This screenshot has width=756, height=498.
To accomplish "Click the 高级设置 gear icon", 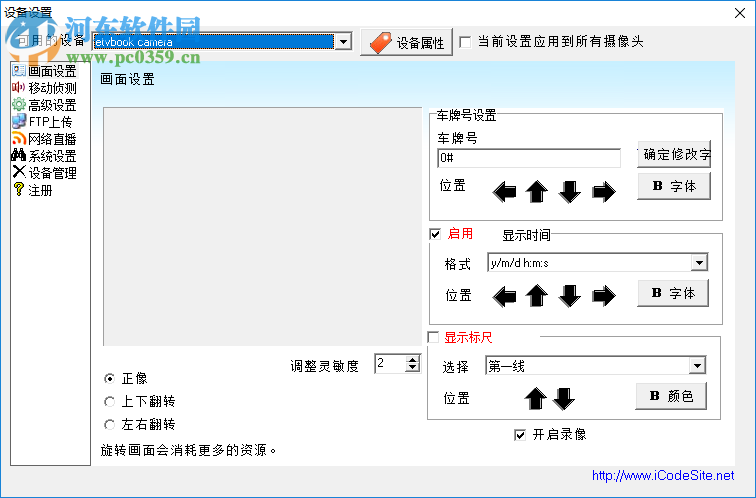I will point(19,105).
